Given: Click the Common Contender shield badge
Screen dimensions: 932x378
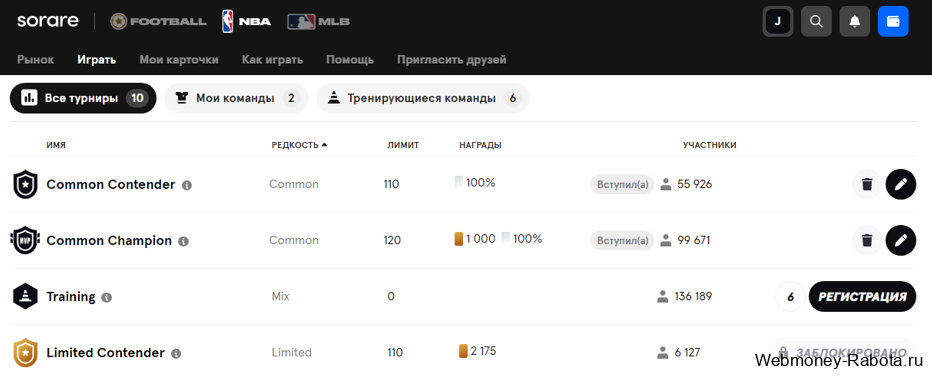Looking at the screenshot, I should pyautogui.click(x=25, y=184).
